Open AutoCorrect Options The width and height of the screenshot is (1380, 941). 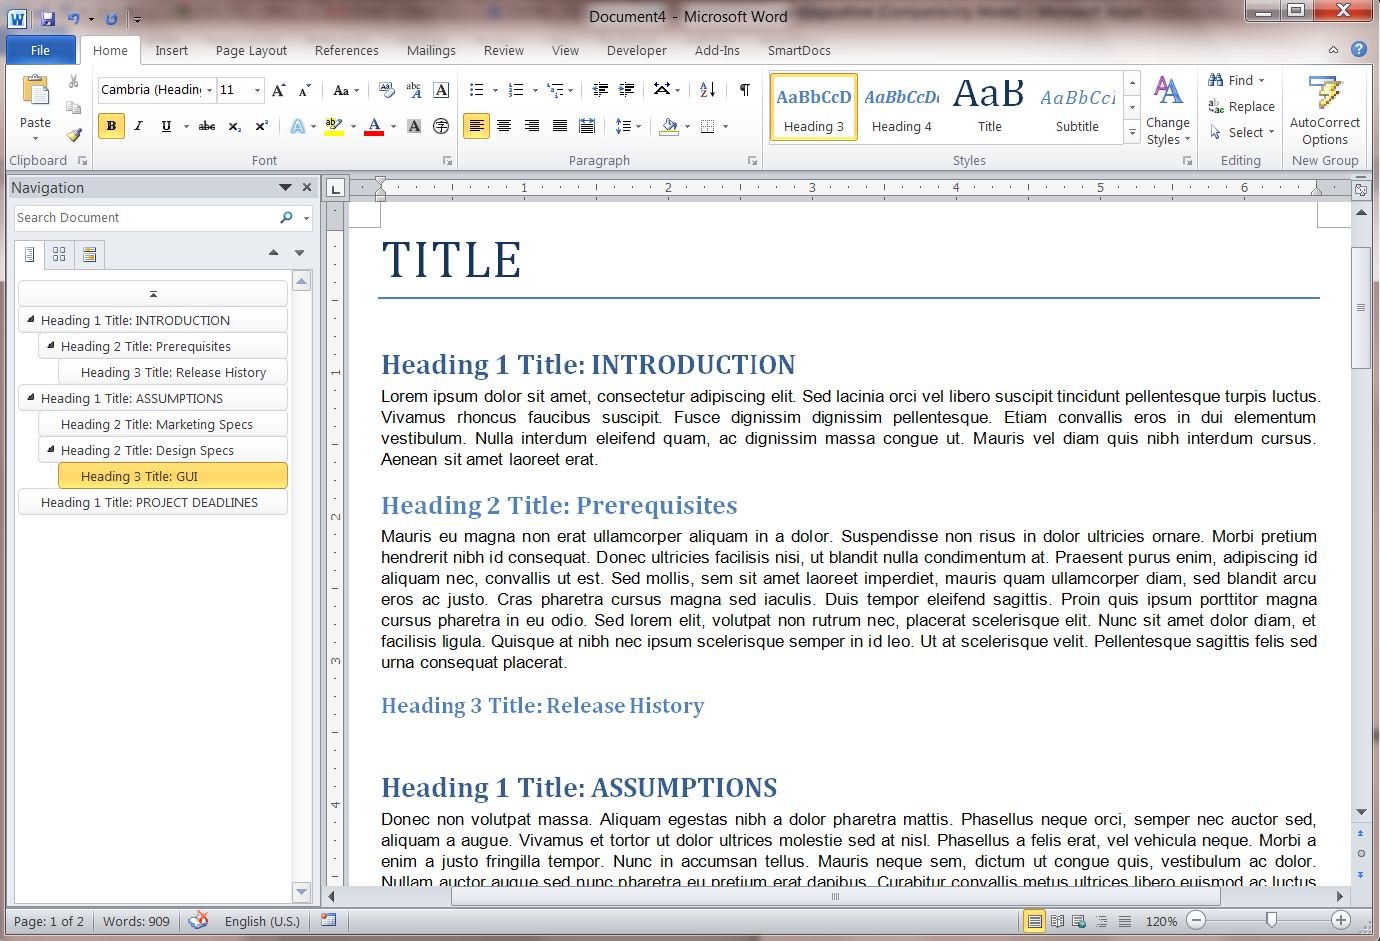(x=1325, y=111)
